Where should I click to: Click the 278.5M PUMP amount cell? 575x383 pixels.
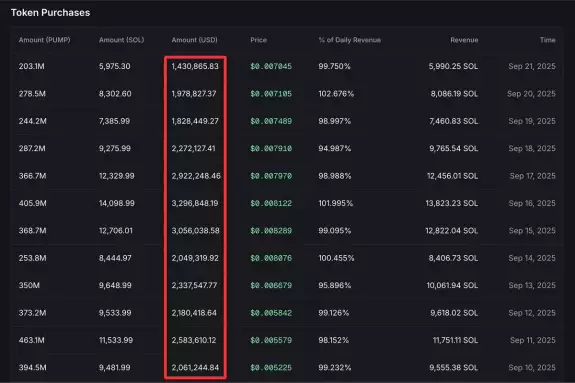[32, 94]
